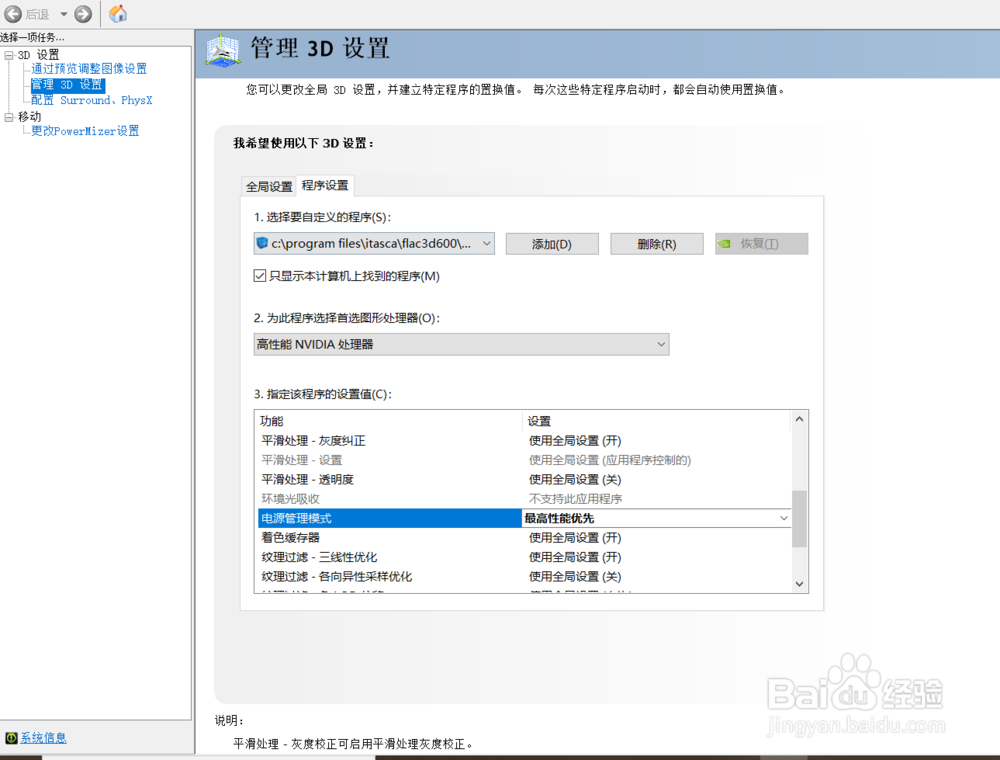The image size is (1000, 760).
Task: Click the Back arrow icon
Action: pyautogui.click(x=13, y=13)
